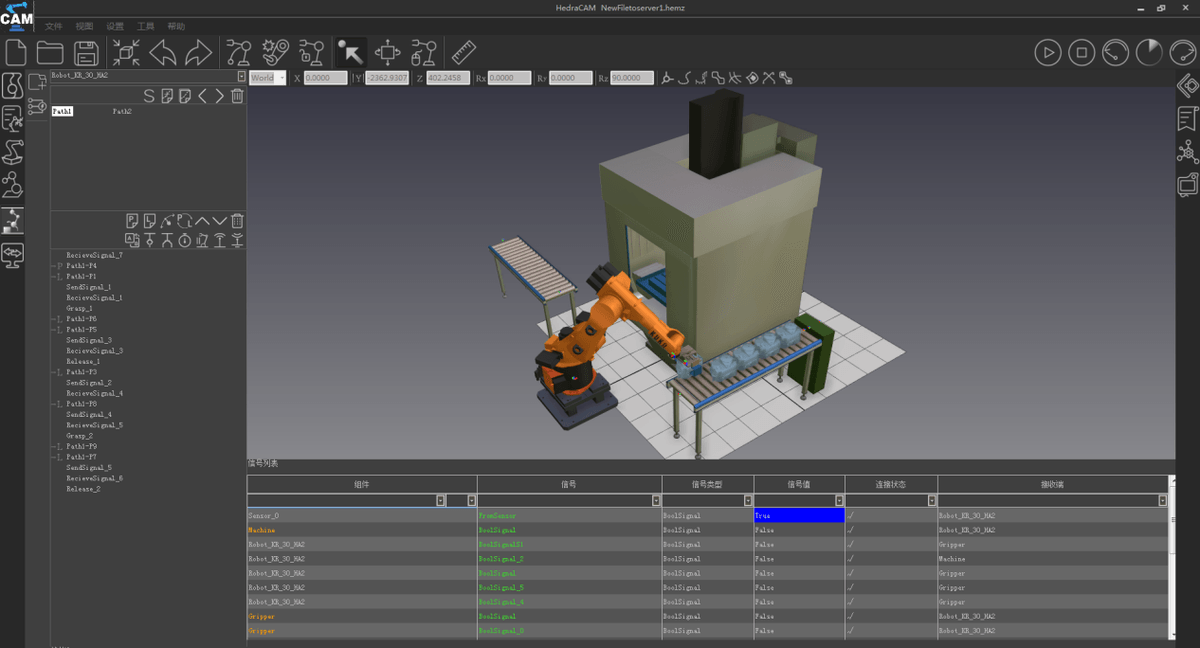Click the fit-view cube icon in the toolbar
This screenshot has width=1200, height=648.
tap(127, 53)
